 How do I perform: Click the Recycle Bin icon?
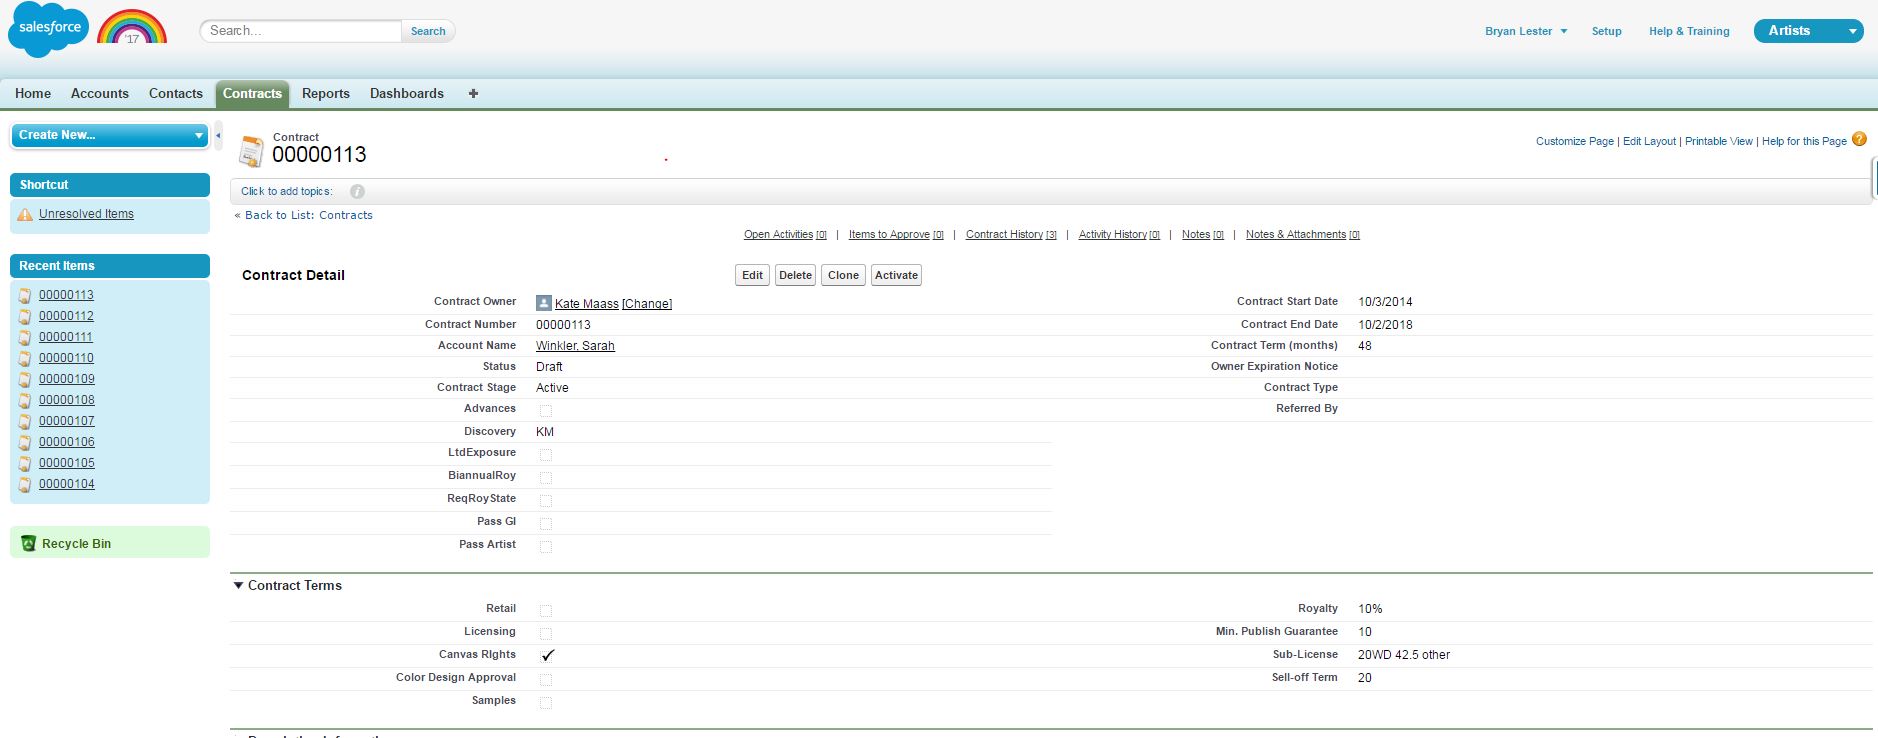pyautogui.click(x=28, y=544)
